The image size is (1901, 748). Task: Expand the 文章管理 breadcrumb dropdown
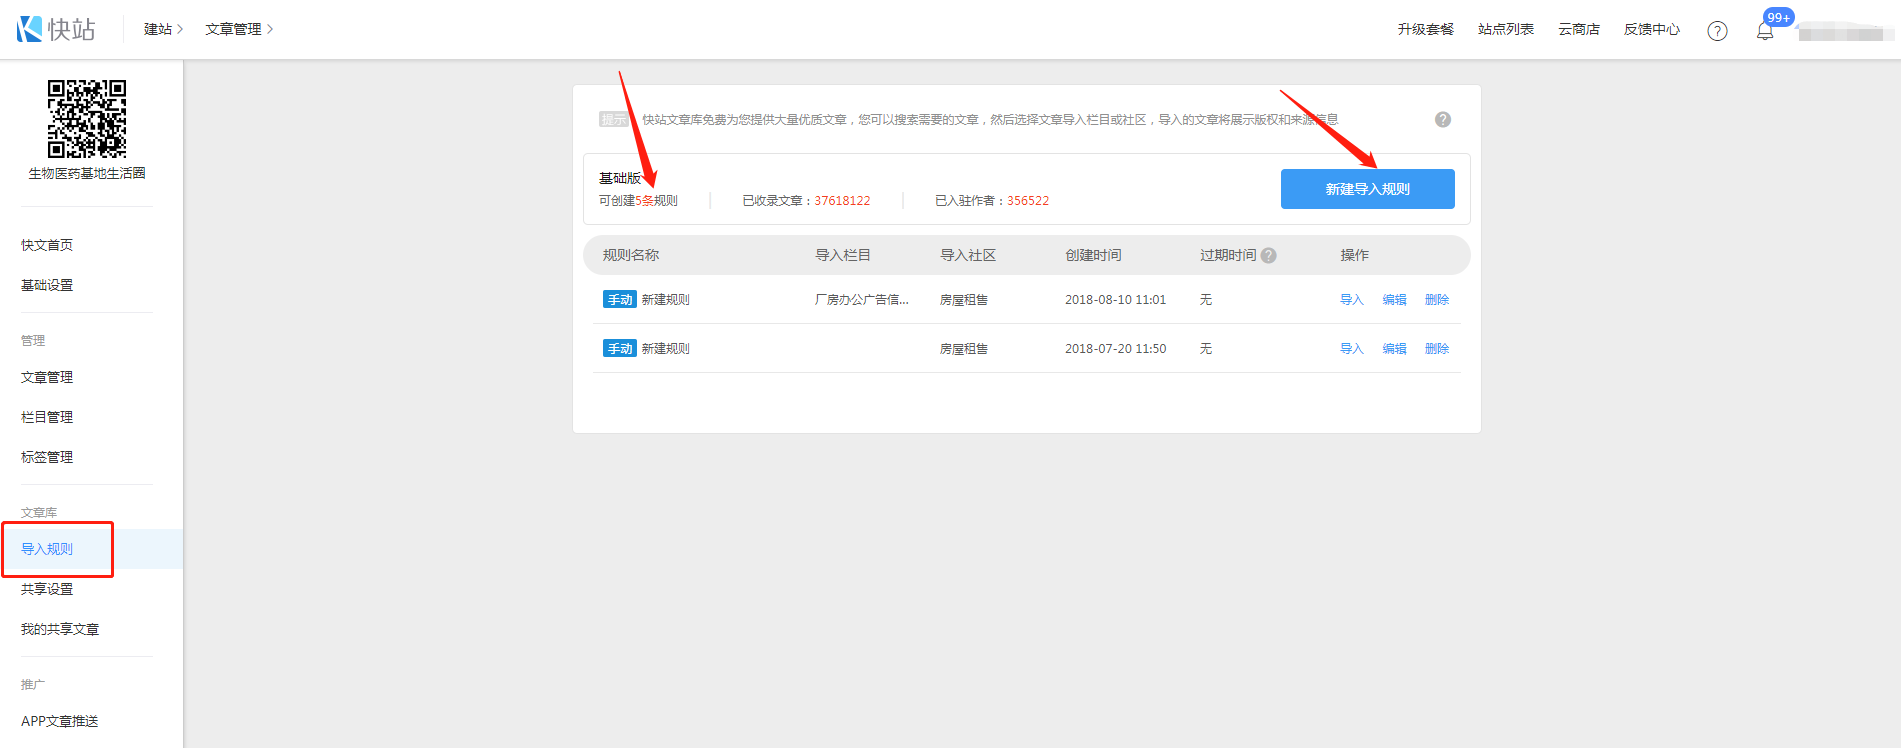click(239, 29)
